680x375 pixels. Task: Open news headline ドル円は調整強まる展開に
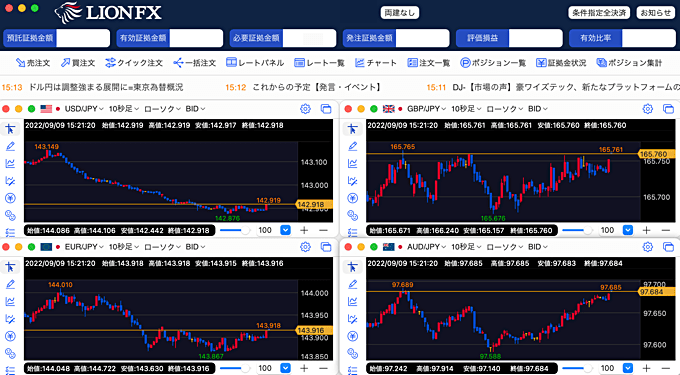(106, 87)
